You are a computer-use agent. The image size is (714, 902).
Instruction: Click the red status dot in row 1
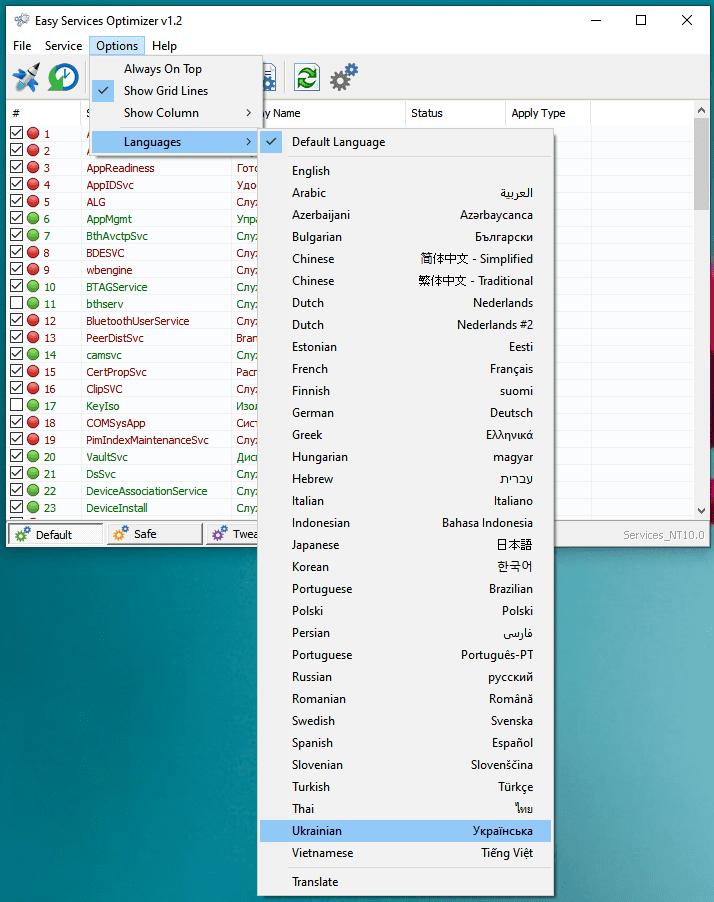(x=33, y=133)
